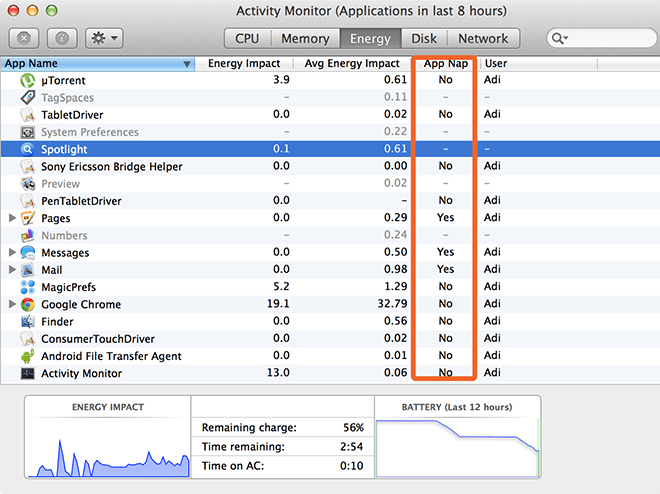The width and height of the screenshot is (660, 494).
Task: Toggle App Name sort direction arrow
Action: [x=187, y=64]
